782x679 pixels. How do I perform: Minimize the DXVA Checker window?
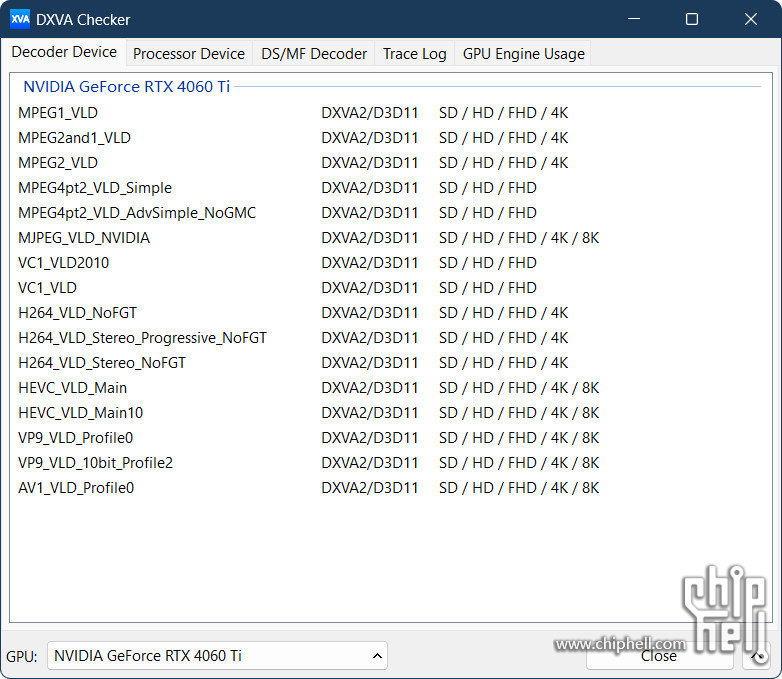634,19
